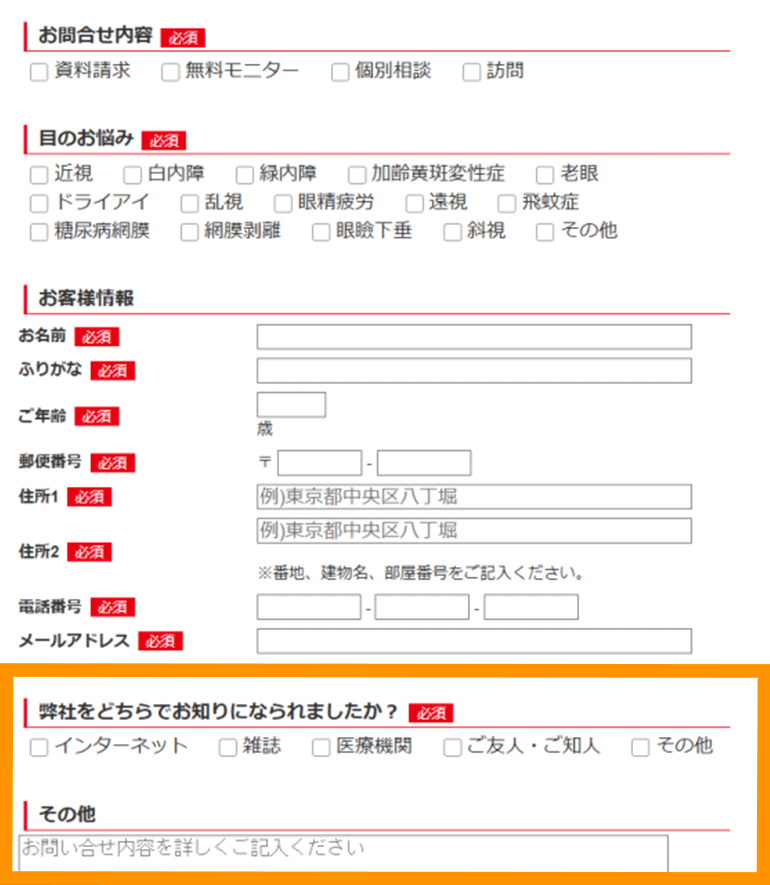This screenshot has height=885, width=770.
Task: Click the middle 電話番号 box
Action: tap(422, 607)
